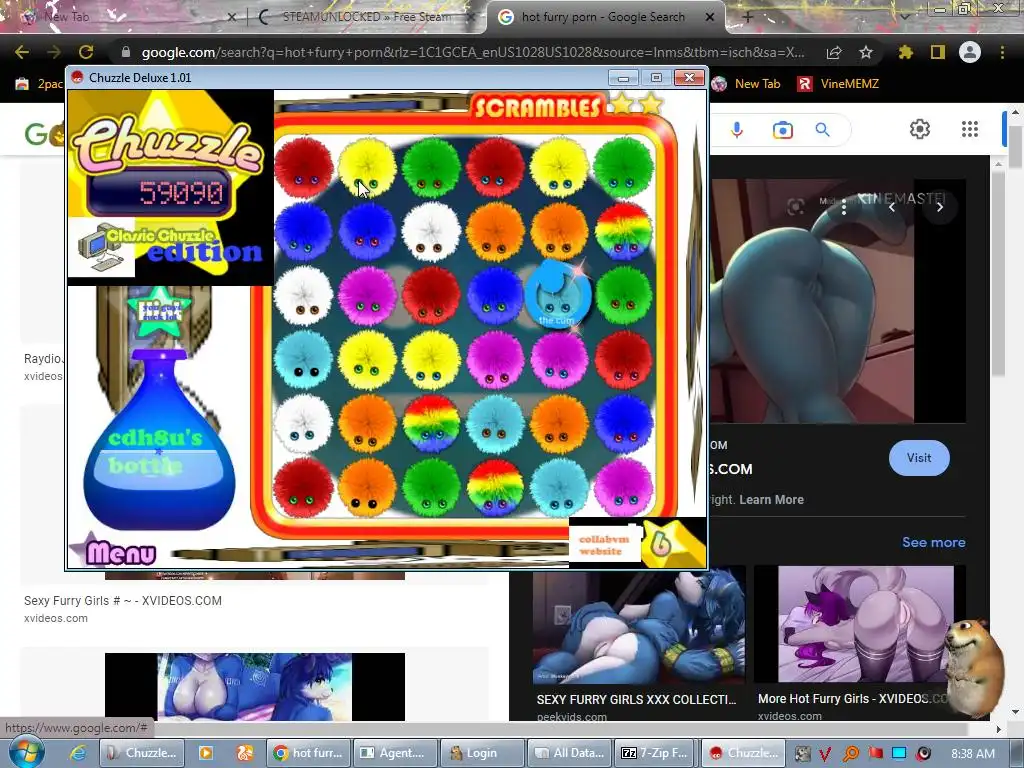Click the Chrome address bar URL
The width and height of the screenshot is (1024, 768).
pyautogui.click(x=473, y=52)
